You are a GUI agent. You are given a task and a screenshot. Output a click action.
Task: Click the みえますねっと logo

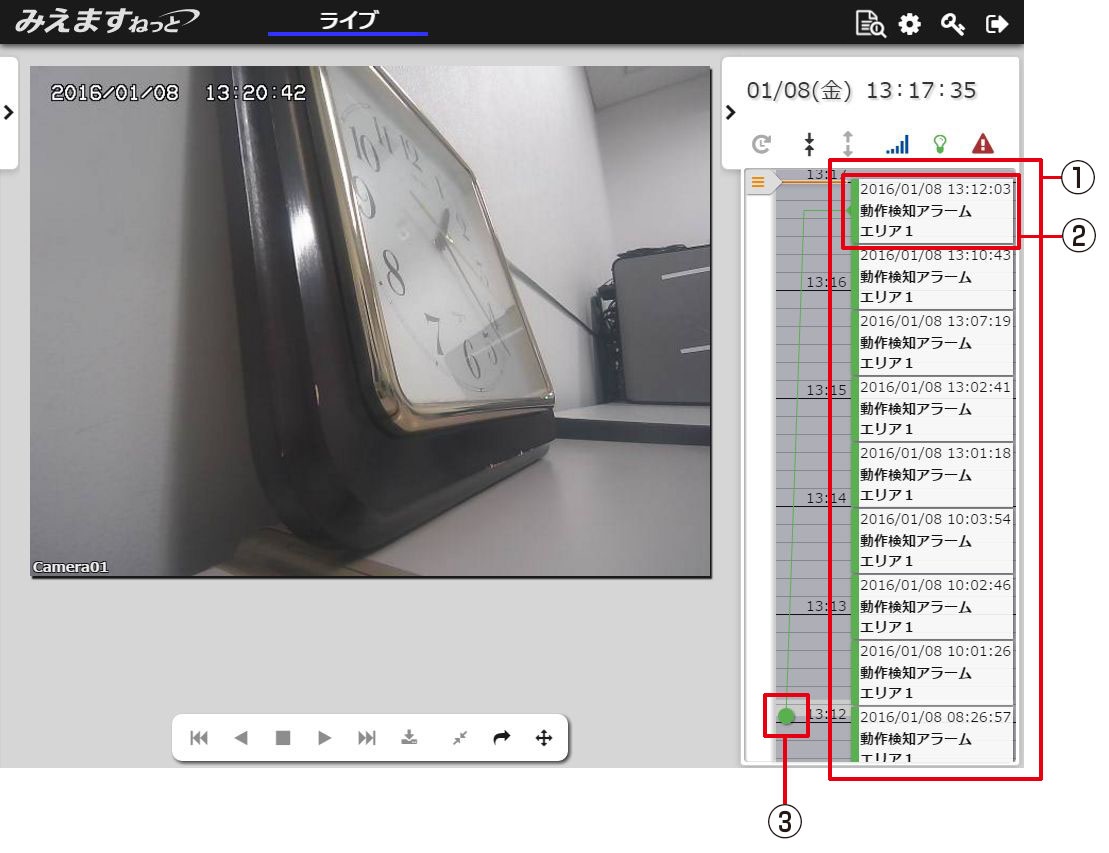pyautogui.click(x=106, y=21)
